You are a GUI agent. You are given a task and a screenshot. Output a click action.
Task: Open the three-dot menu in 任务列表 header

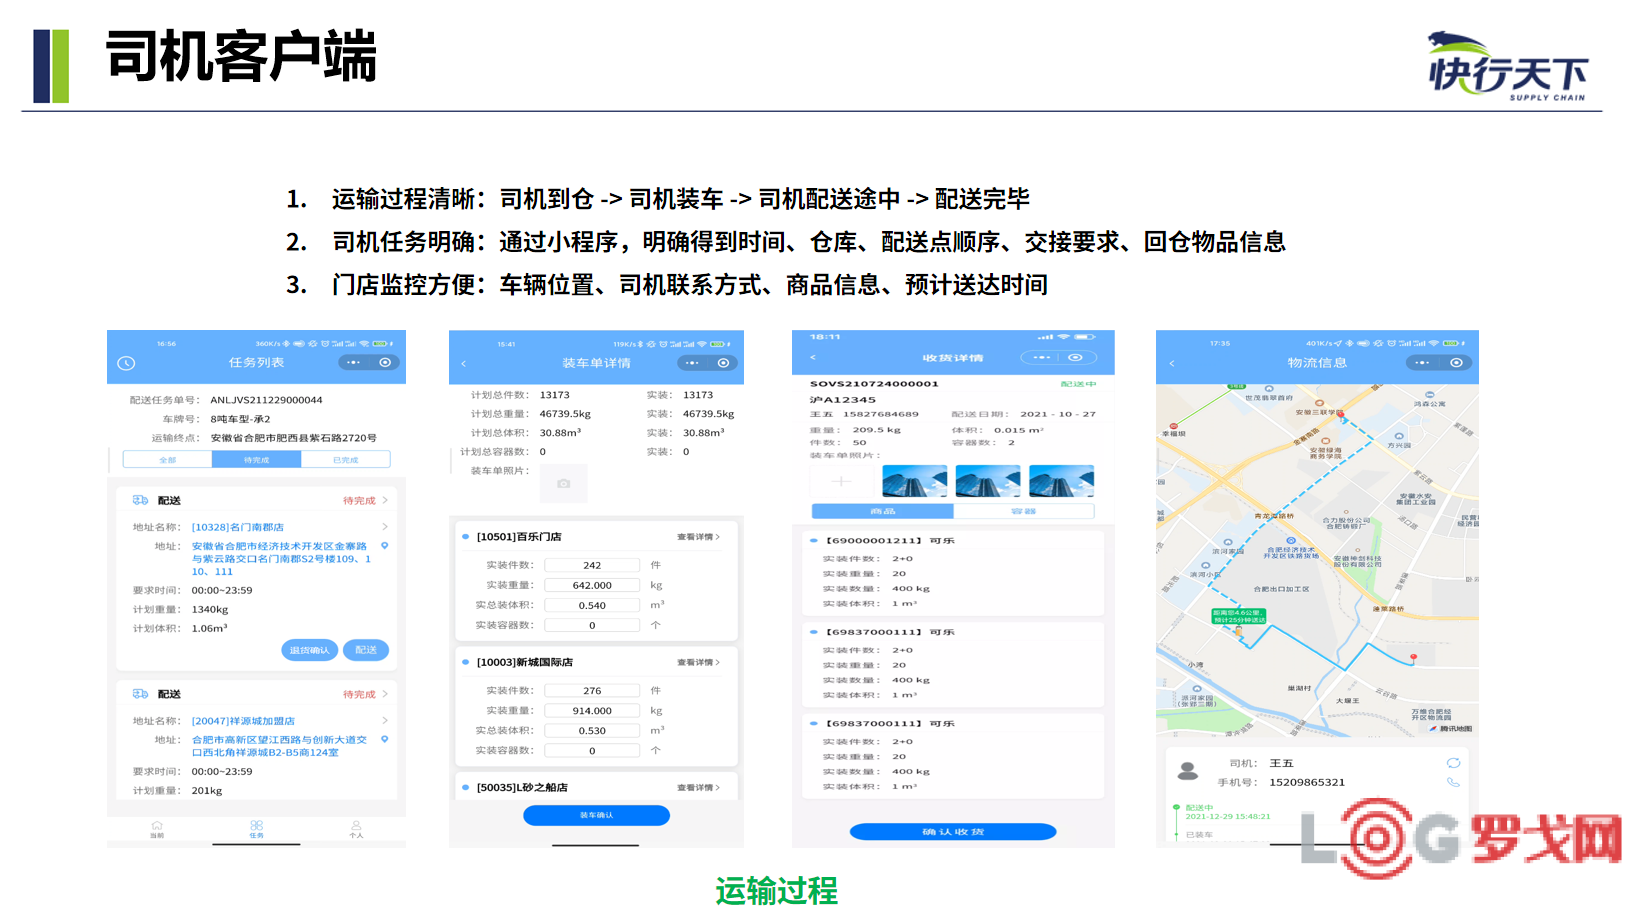click(x=353, y=363)
